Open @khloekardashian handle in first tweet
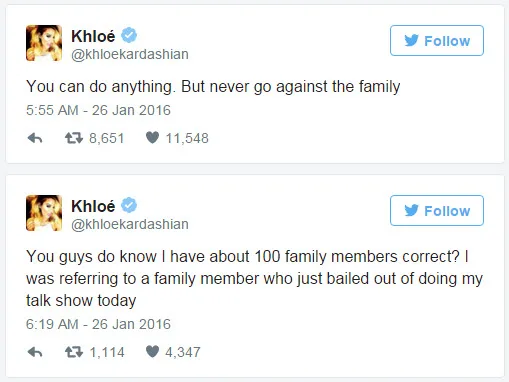 point(130,54)
